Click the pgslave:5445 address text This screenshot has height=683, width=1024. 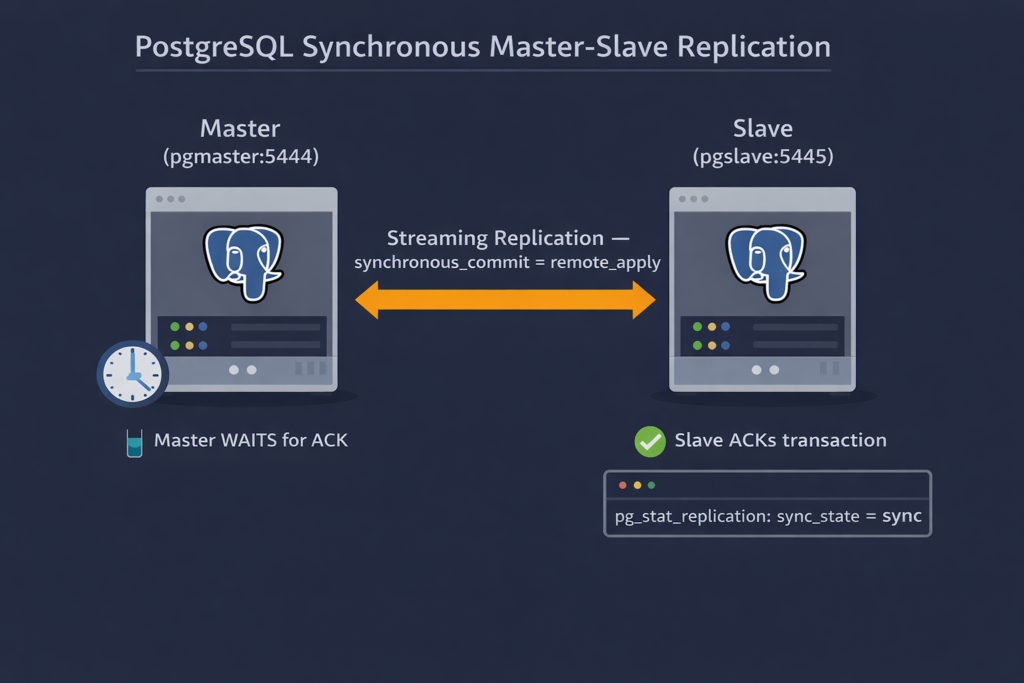[x=763, y=156]
